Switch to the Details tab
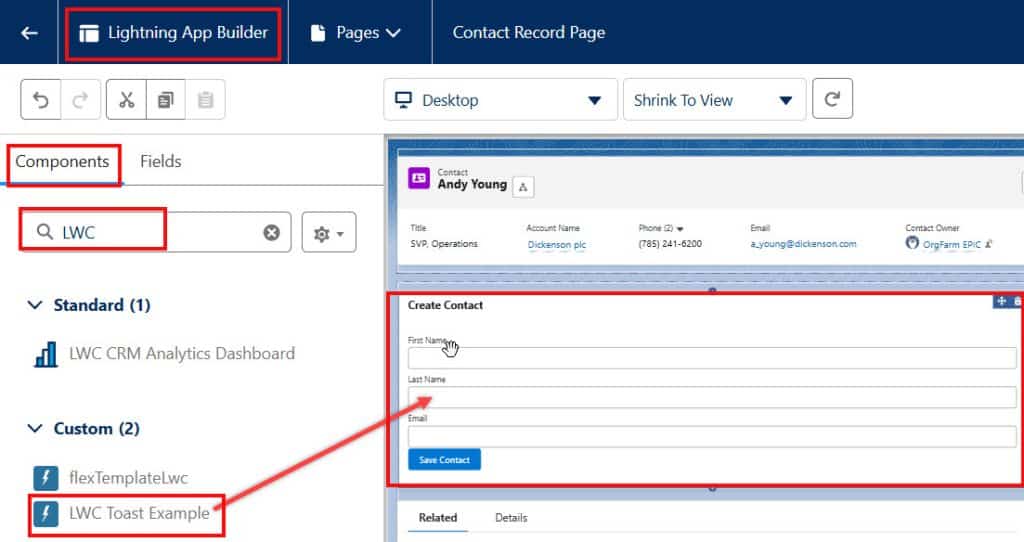Screen dimensions: 1024x542 [x=511, y=518]
